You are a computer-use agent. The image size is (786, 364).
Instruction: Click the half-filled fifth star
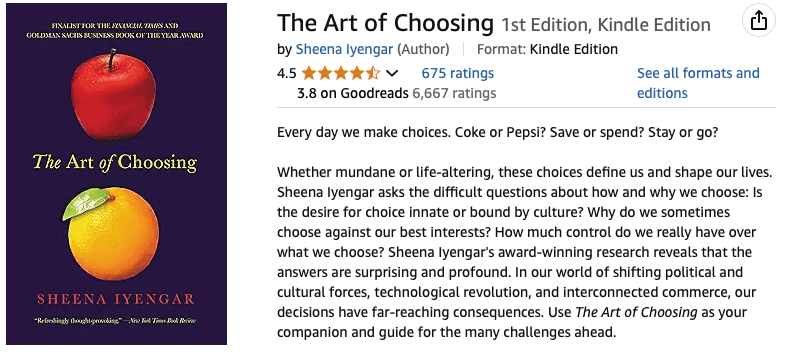pos(373,74)
